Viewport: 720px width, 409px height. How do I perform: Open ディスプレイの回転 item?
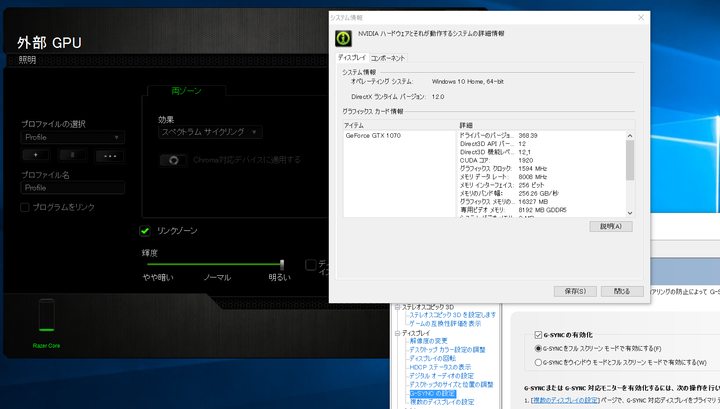(x=433, y=359)
